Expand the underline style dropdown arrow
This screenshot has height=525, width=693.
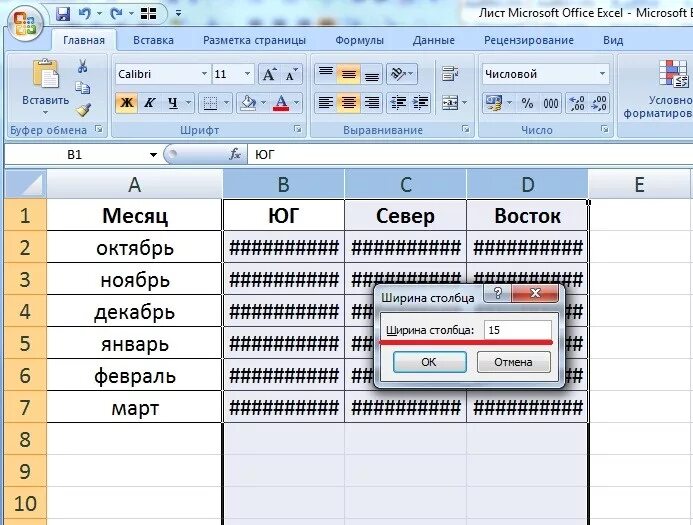[x=188, y=103]
